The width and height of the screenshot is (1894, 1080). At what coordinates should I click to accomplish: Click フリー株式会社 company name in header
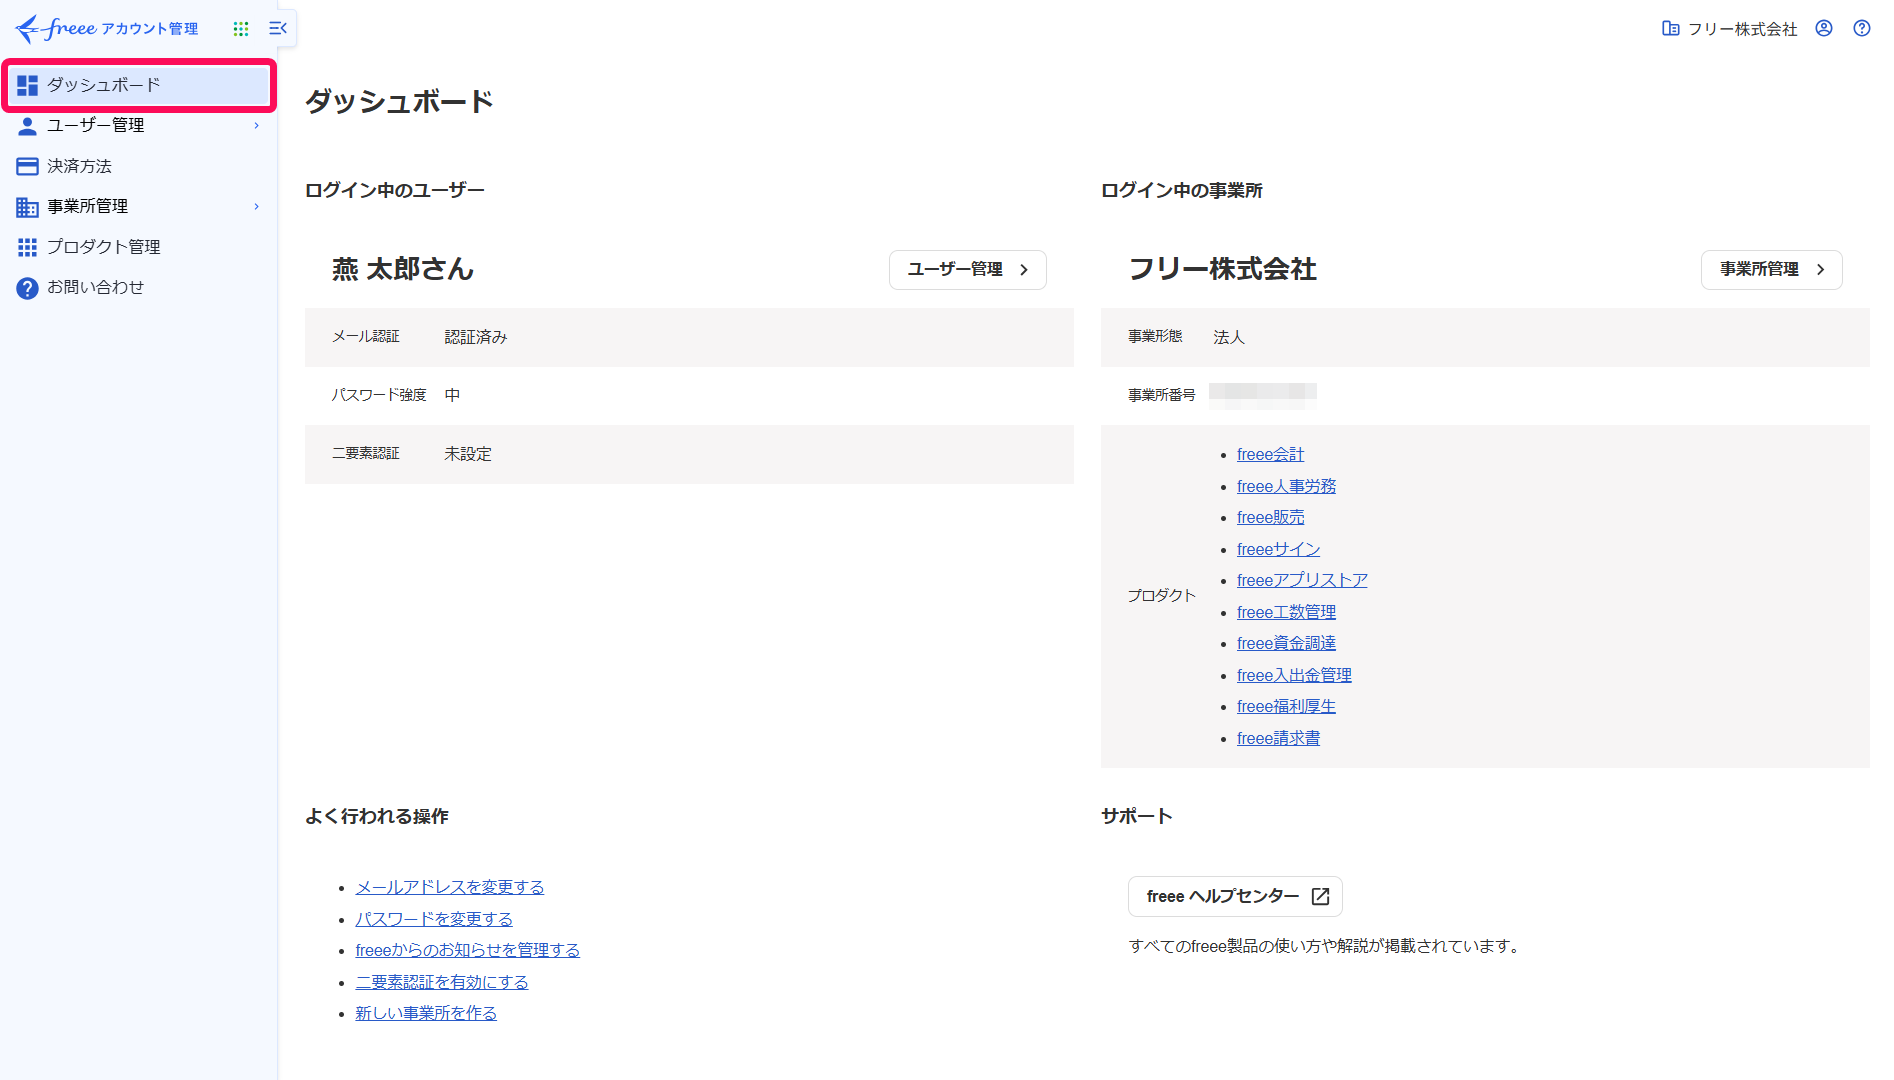[x=1743, y=29]
